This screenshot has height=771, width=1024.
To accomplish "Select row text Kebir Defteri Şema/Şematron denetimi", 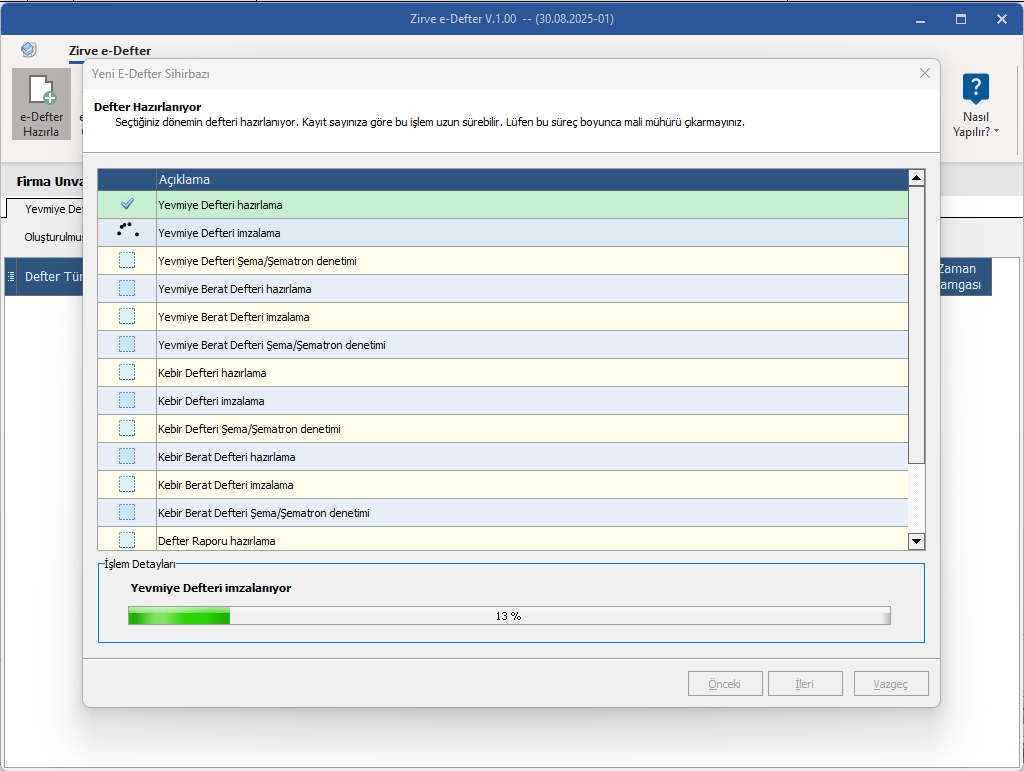I will tap(249, 430).
